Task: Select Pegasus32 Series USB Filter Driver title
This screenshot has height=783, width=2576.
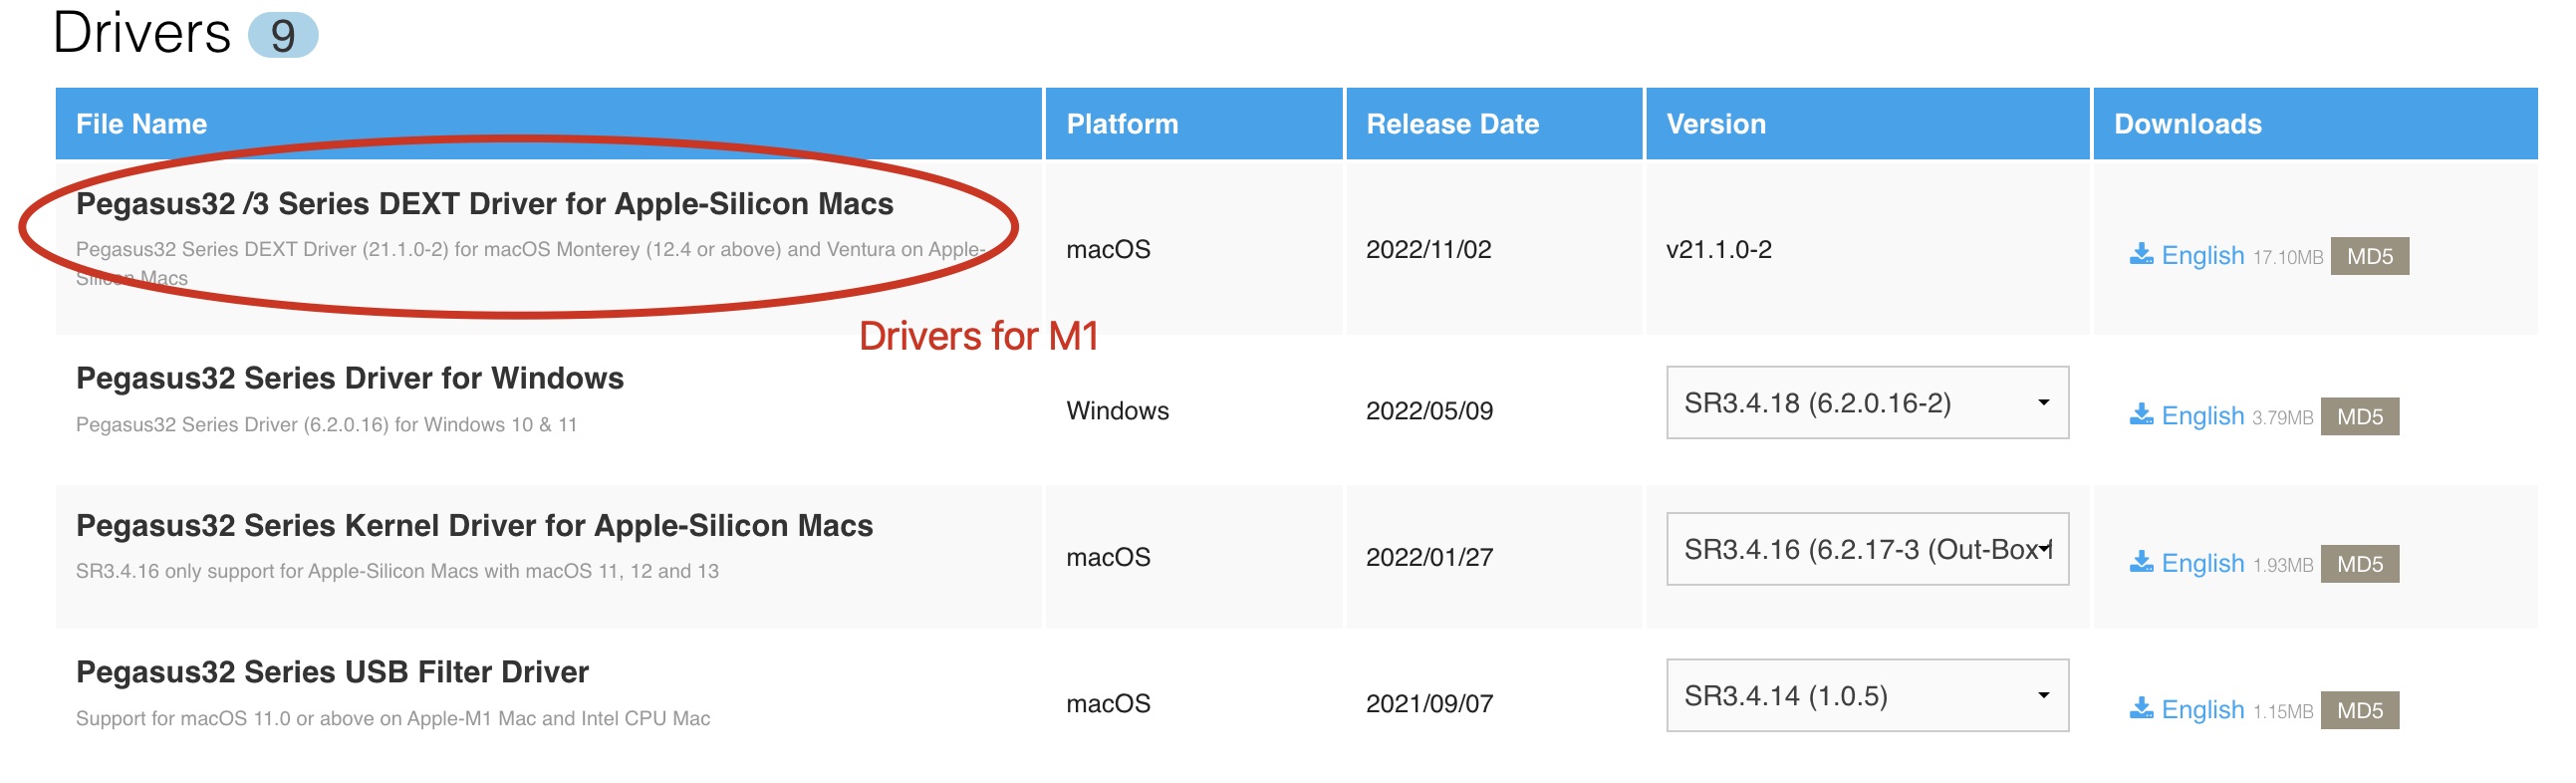Action: point(332,672)
